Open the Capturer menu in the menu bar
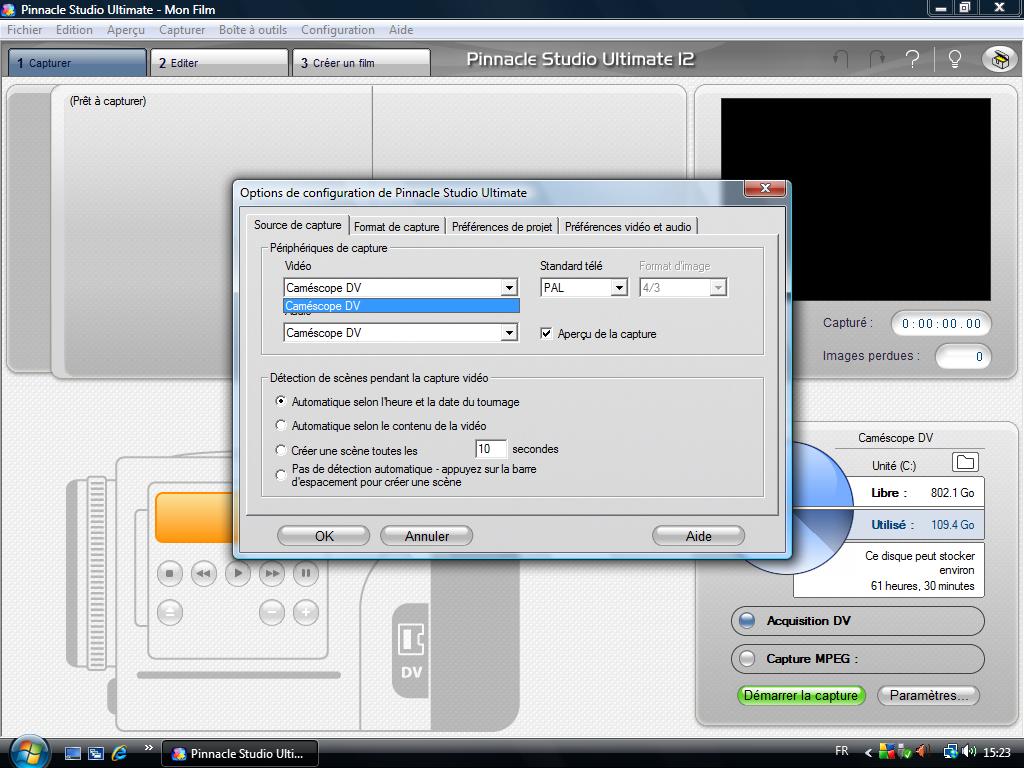The image size is (1024, 768). click(182, 30)
